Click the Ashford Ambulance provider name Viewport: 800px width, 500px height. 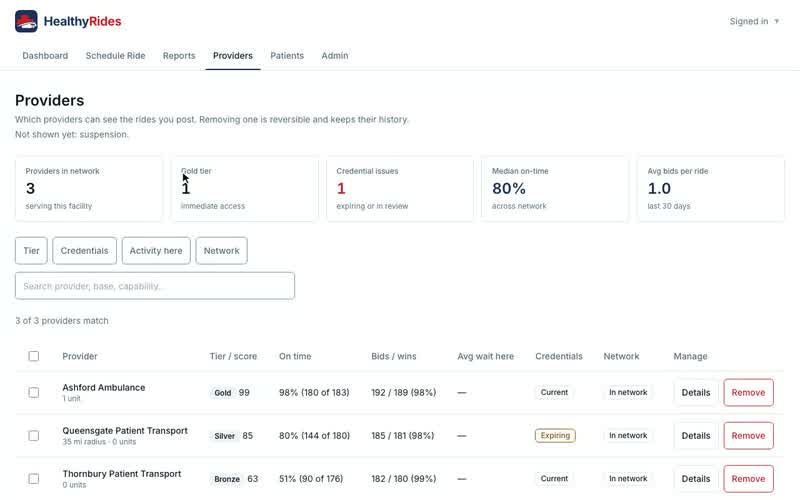(104, 387)
